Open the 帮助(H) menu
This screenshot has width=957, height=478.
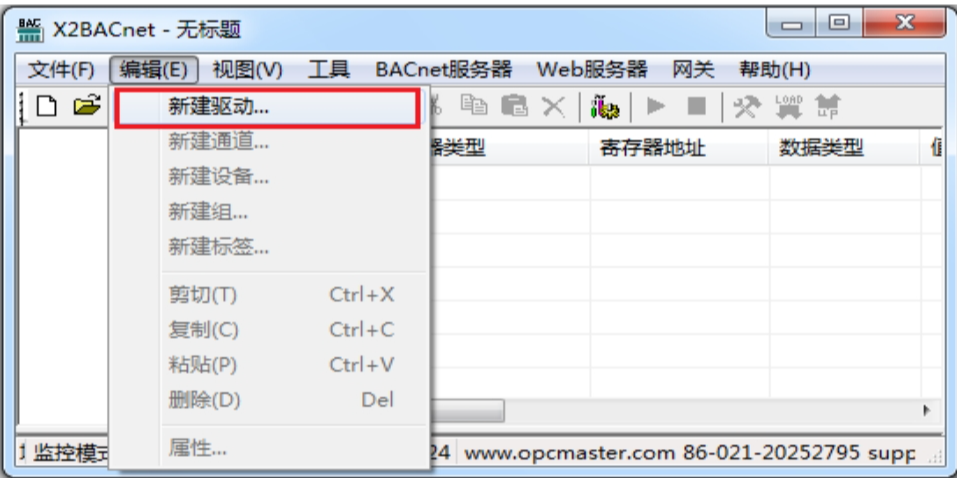[775, 70]
